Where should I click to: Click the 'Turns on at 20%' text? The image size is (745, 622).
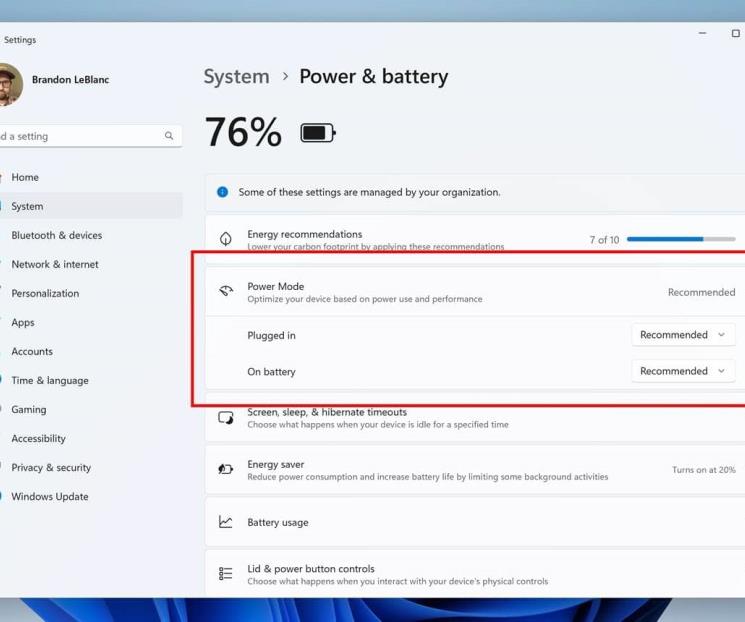(x=704, y=469)
